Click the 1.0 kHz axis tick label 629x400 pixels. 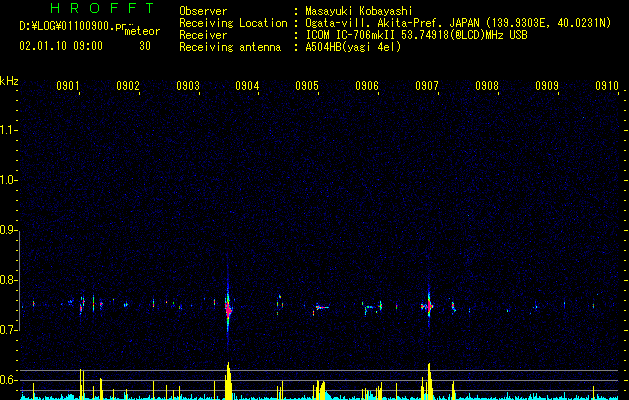click(x=8, y=180)
